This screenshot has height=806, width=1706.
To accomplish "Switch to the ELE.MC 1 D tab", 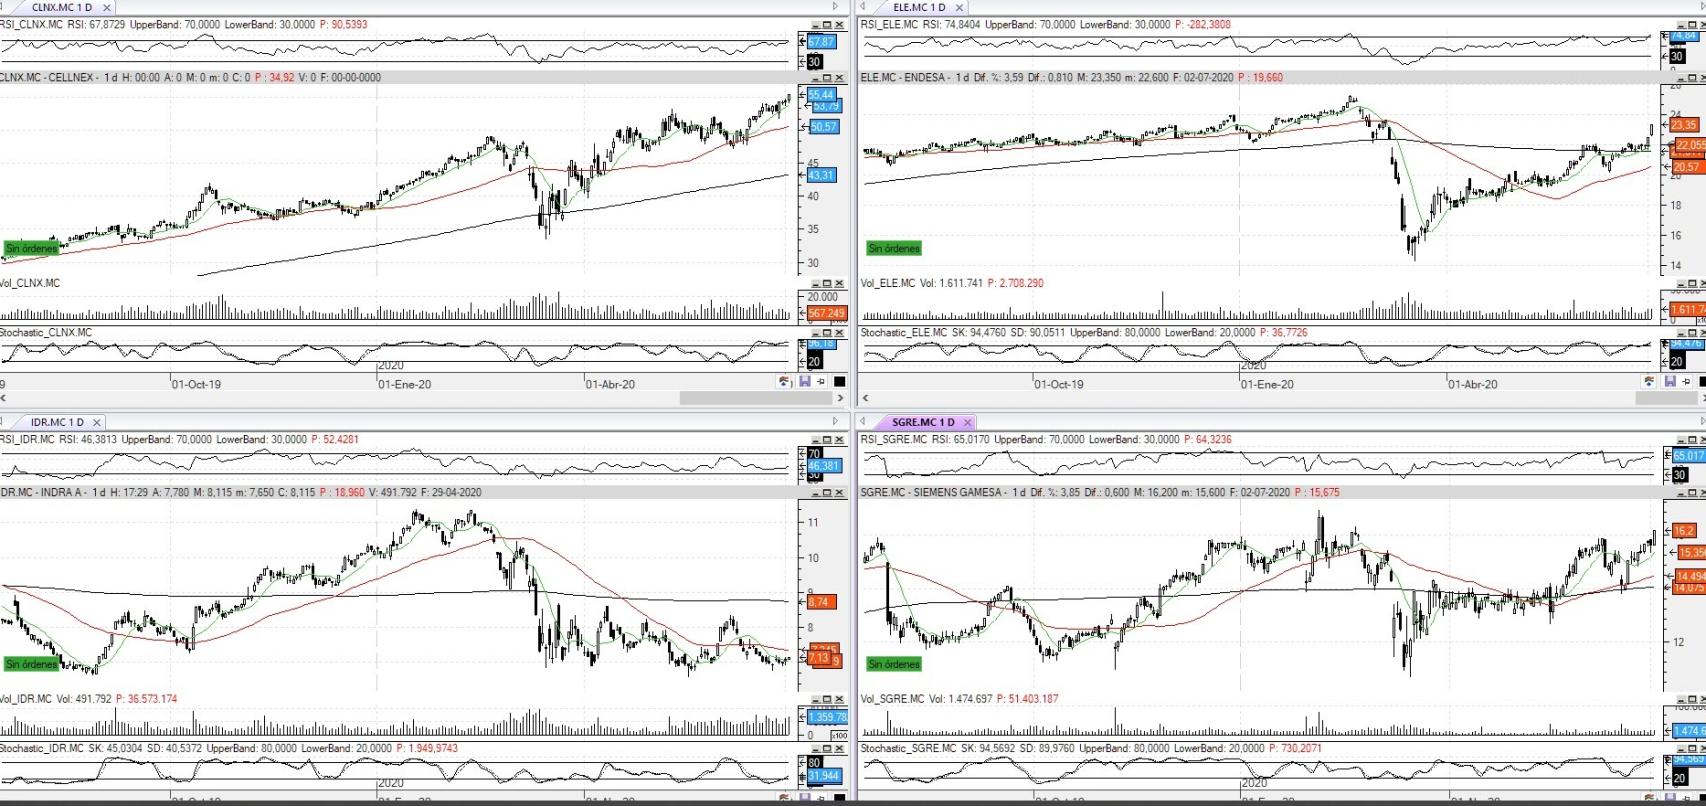I will pos(918,7).
